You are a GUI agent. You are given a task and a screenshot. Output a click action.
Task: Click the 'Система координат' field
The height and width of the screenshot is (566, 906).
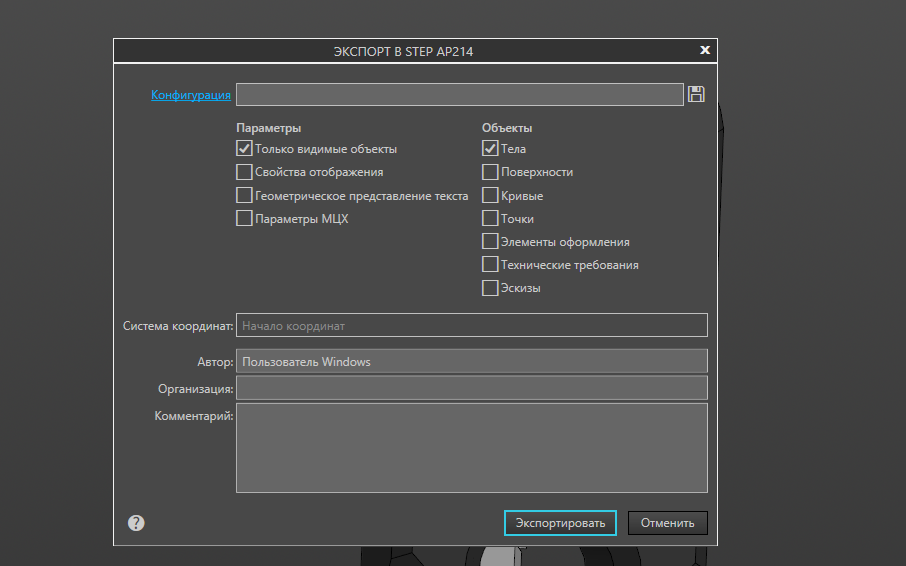point(471,325)
